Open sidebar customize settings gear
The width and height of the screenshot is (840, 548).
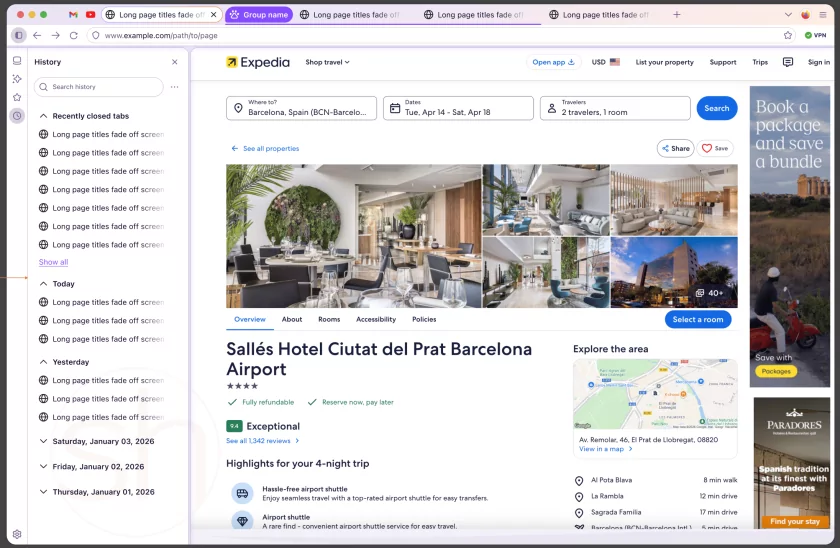[17, 534]
